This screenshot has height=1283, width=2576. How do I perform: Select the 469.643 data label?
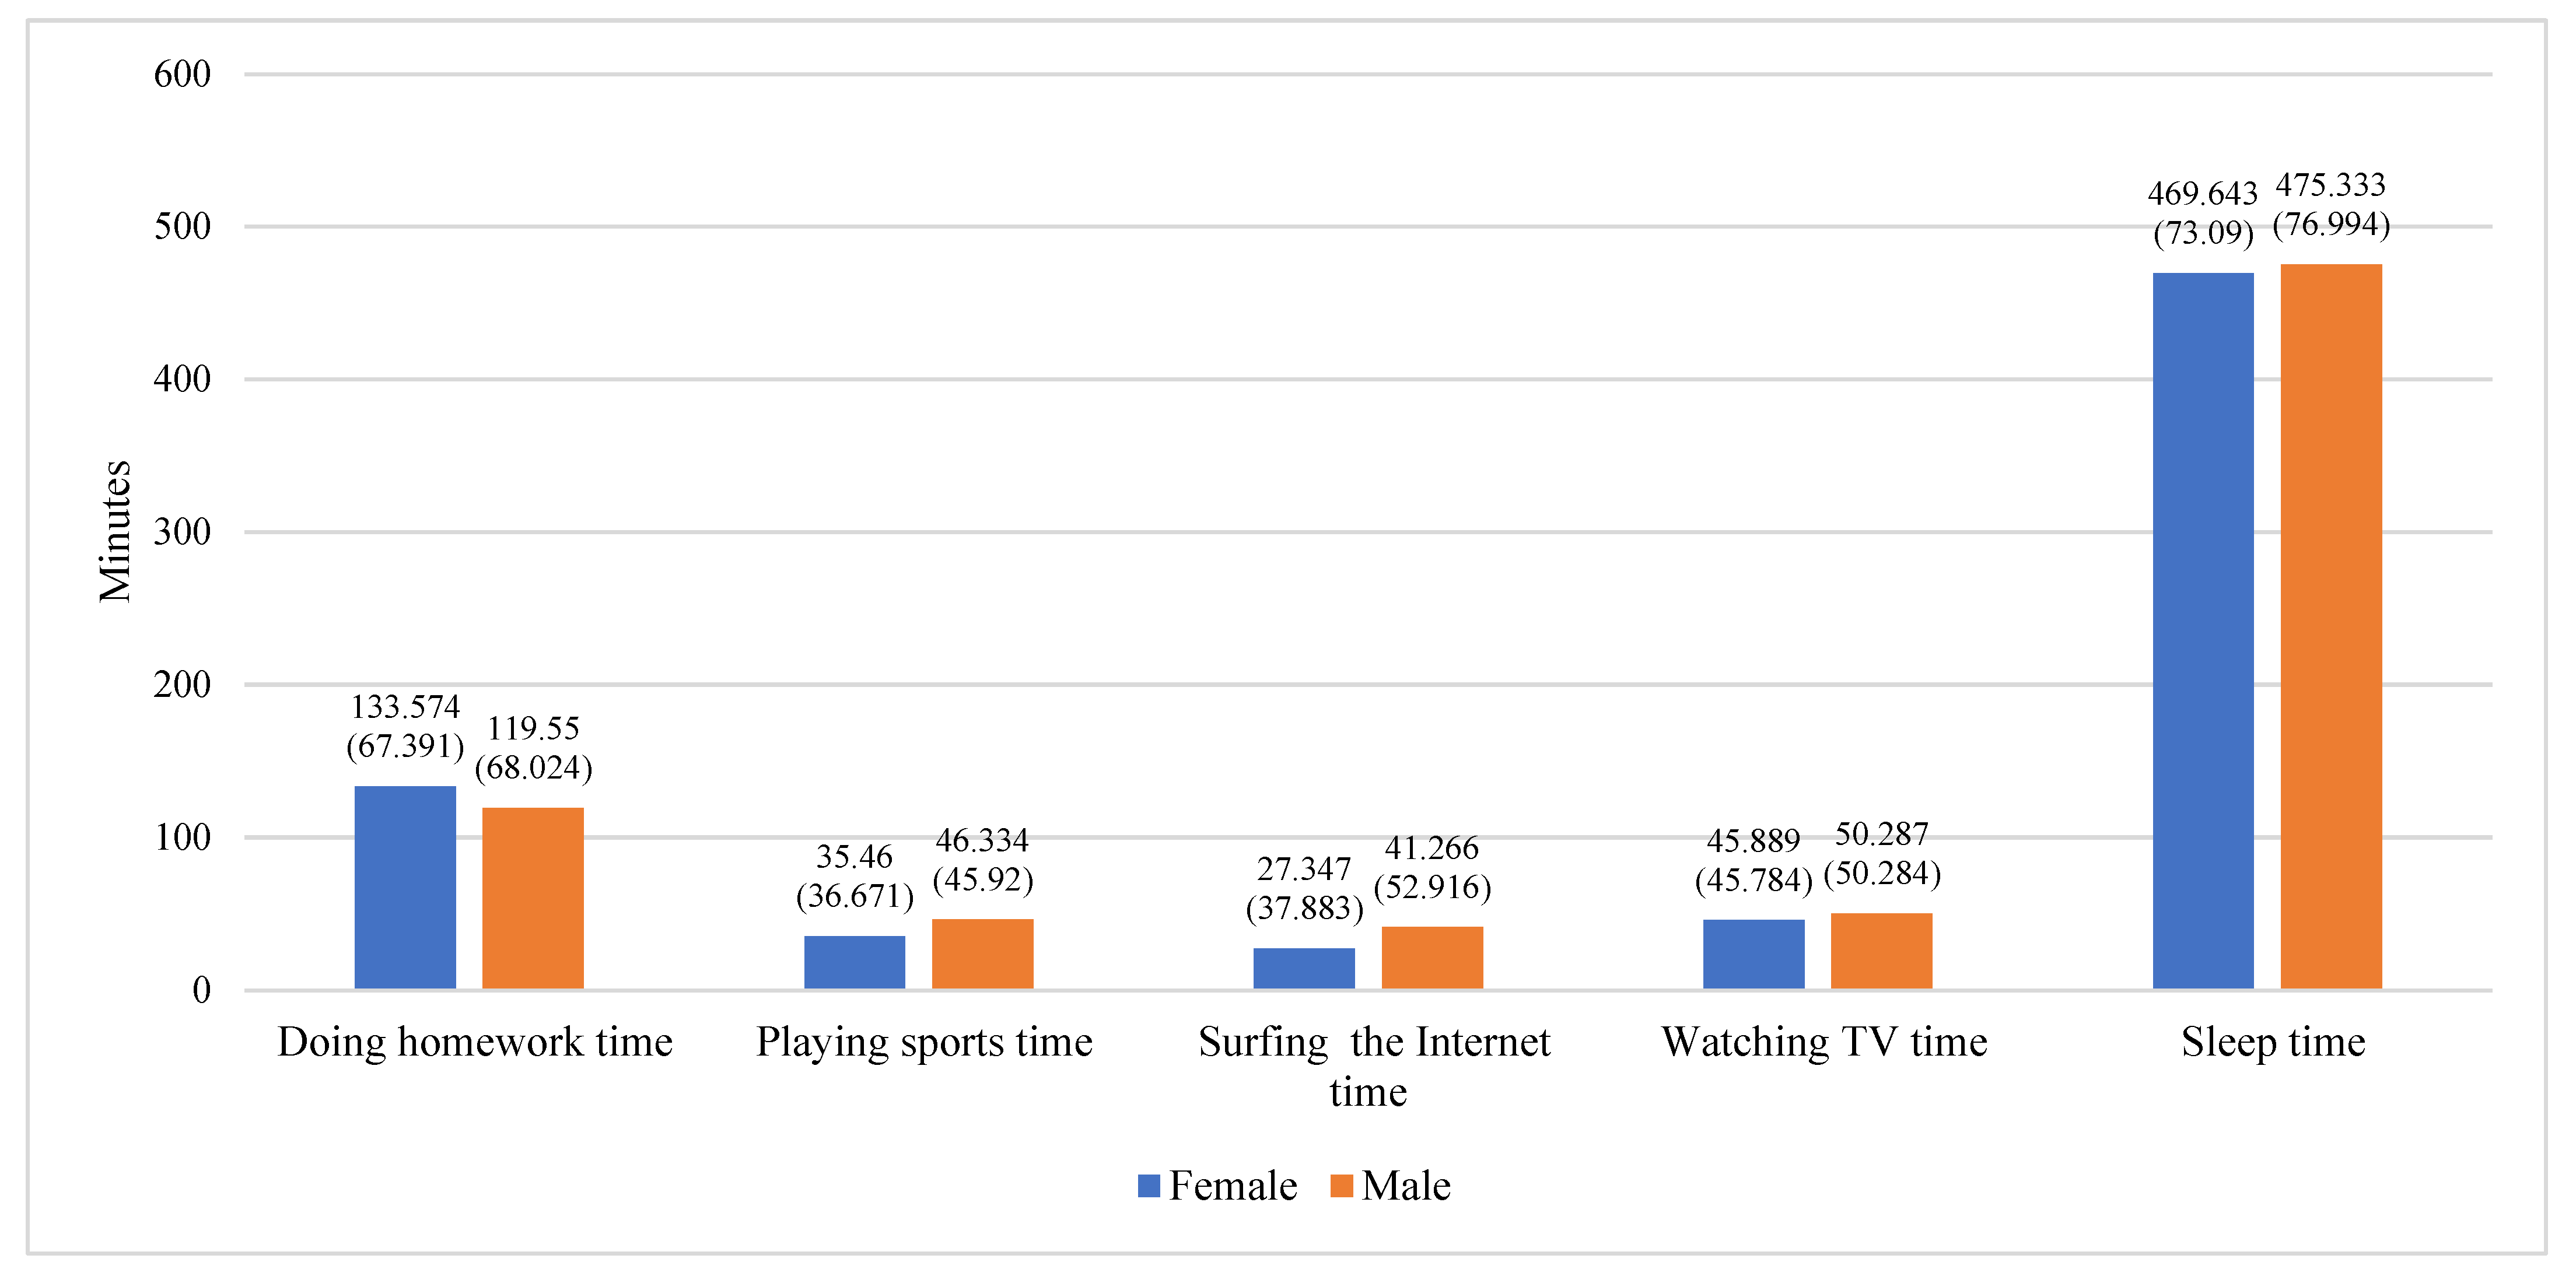2202,193
